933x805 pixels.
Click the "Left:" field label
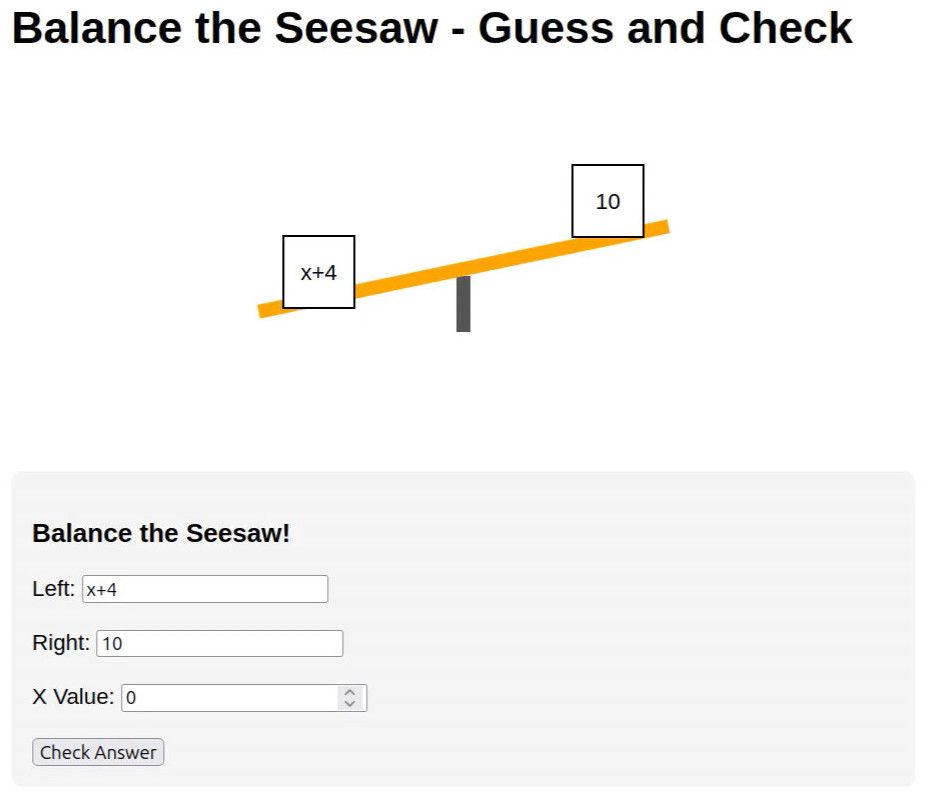(53, 589)
